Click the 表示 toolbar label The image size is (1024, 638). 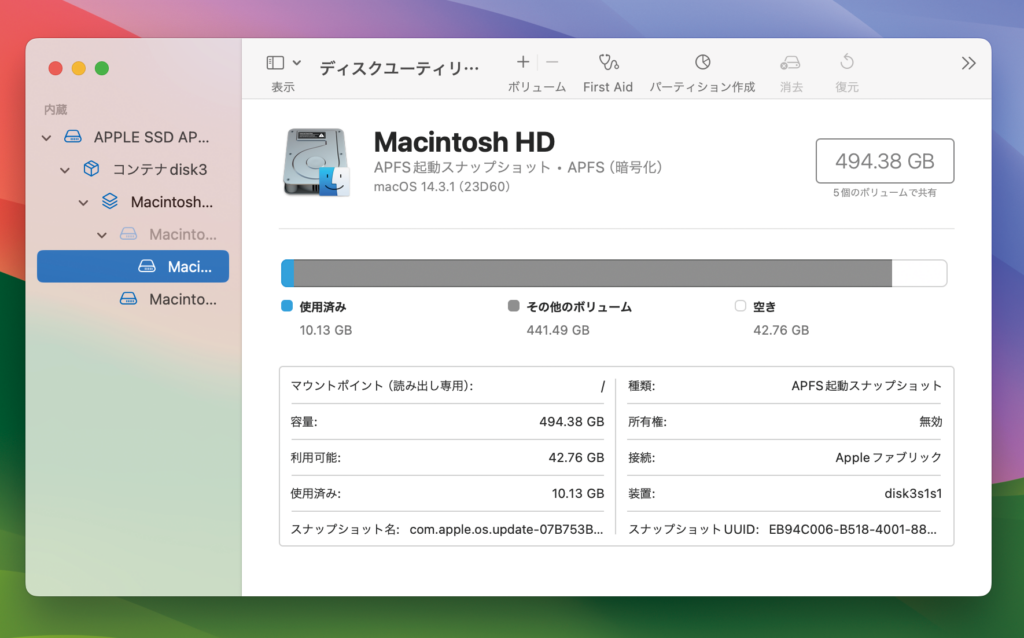coord(283,87)
